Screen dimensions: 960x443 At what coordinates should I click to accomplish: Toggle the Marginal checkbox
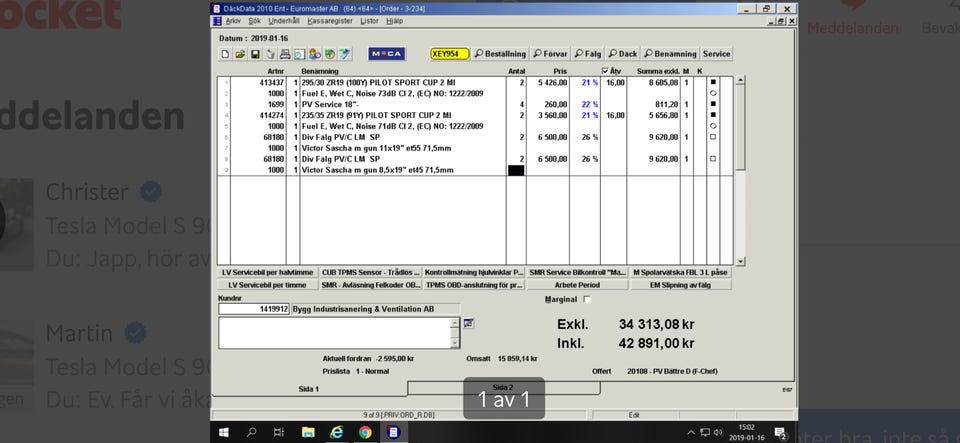pyautogui.click(x=588, y=299)
